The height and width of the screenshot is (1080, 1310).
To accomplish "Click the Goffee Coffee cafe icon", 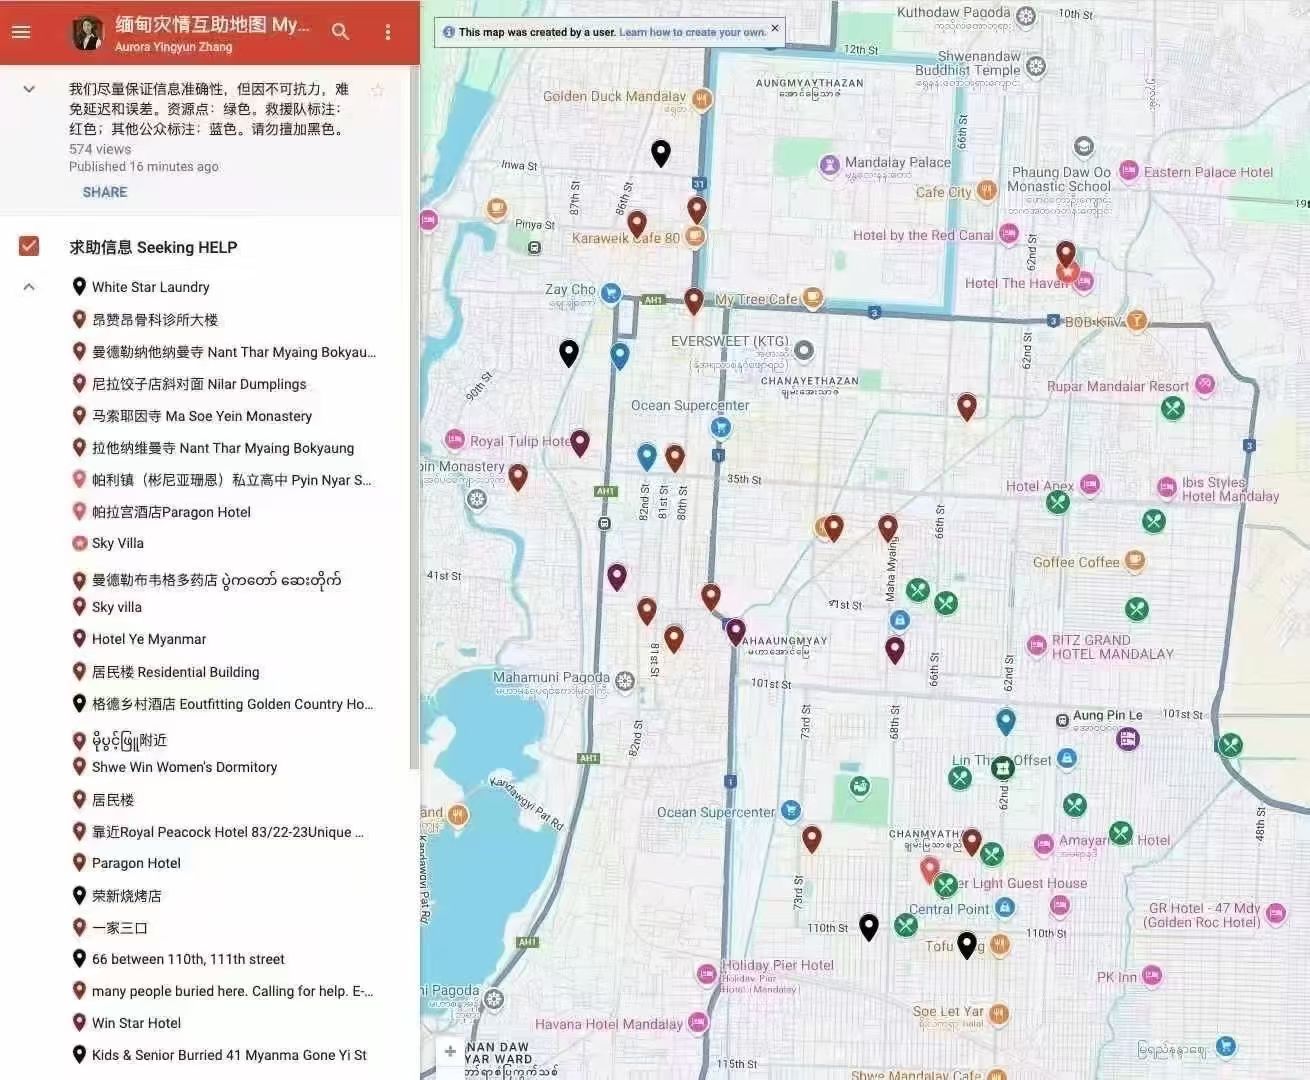I will [x=1134, y=561].
